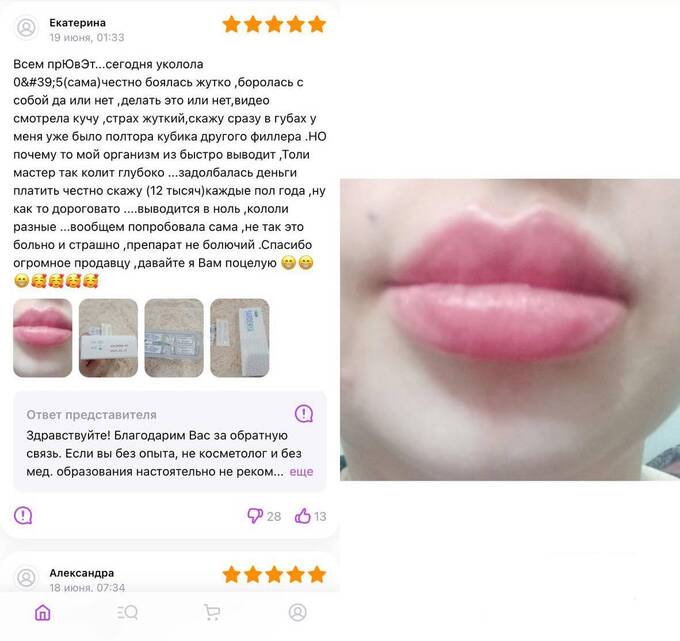
Task: Click the exclamation icon in representative reply
Action: coord(304,414)
